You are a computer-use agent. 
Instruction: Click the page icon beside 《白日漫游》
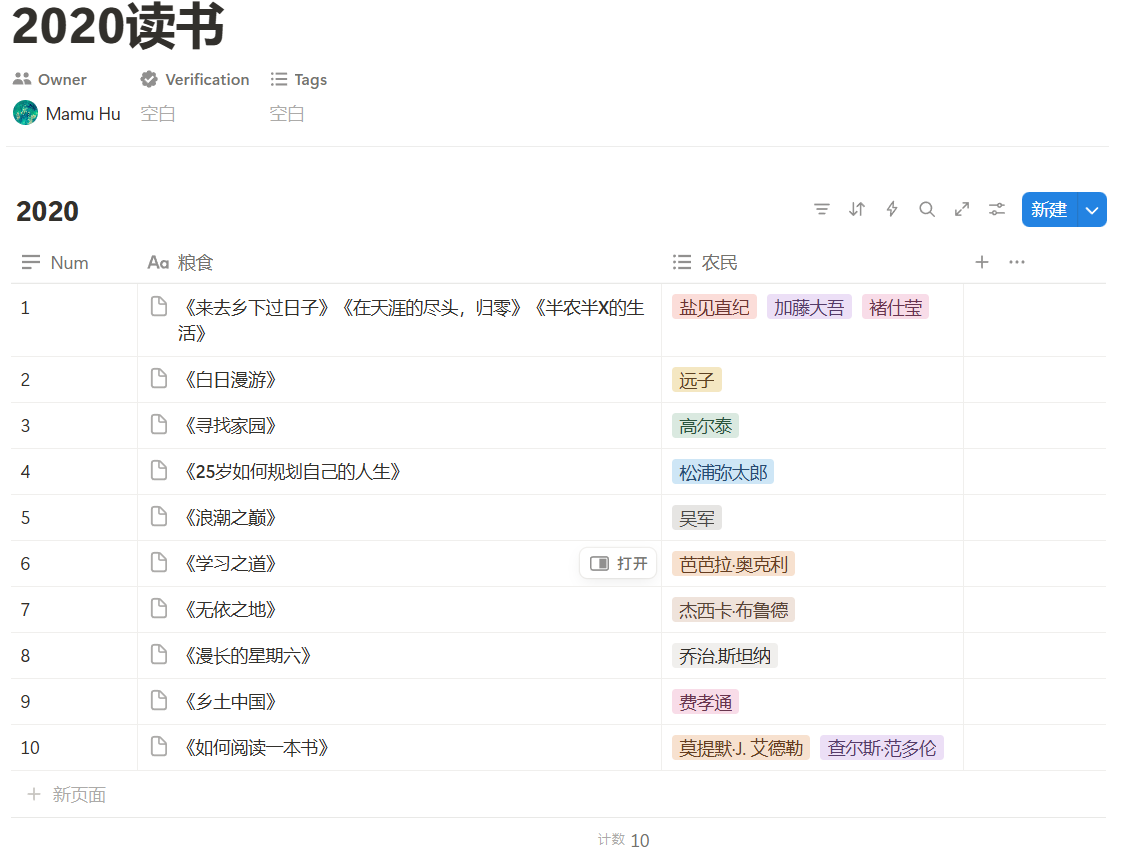click(159, 379)
